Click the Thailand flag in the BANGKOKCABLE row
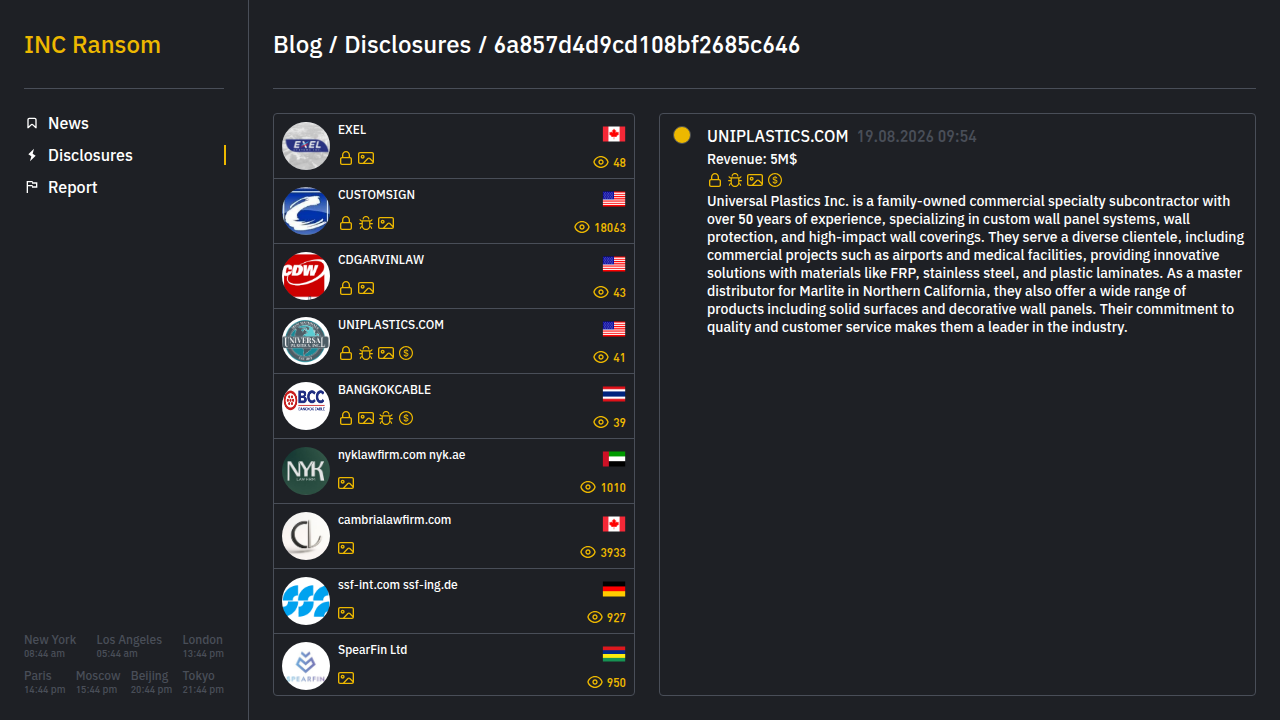 coord(614,394)
